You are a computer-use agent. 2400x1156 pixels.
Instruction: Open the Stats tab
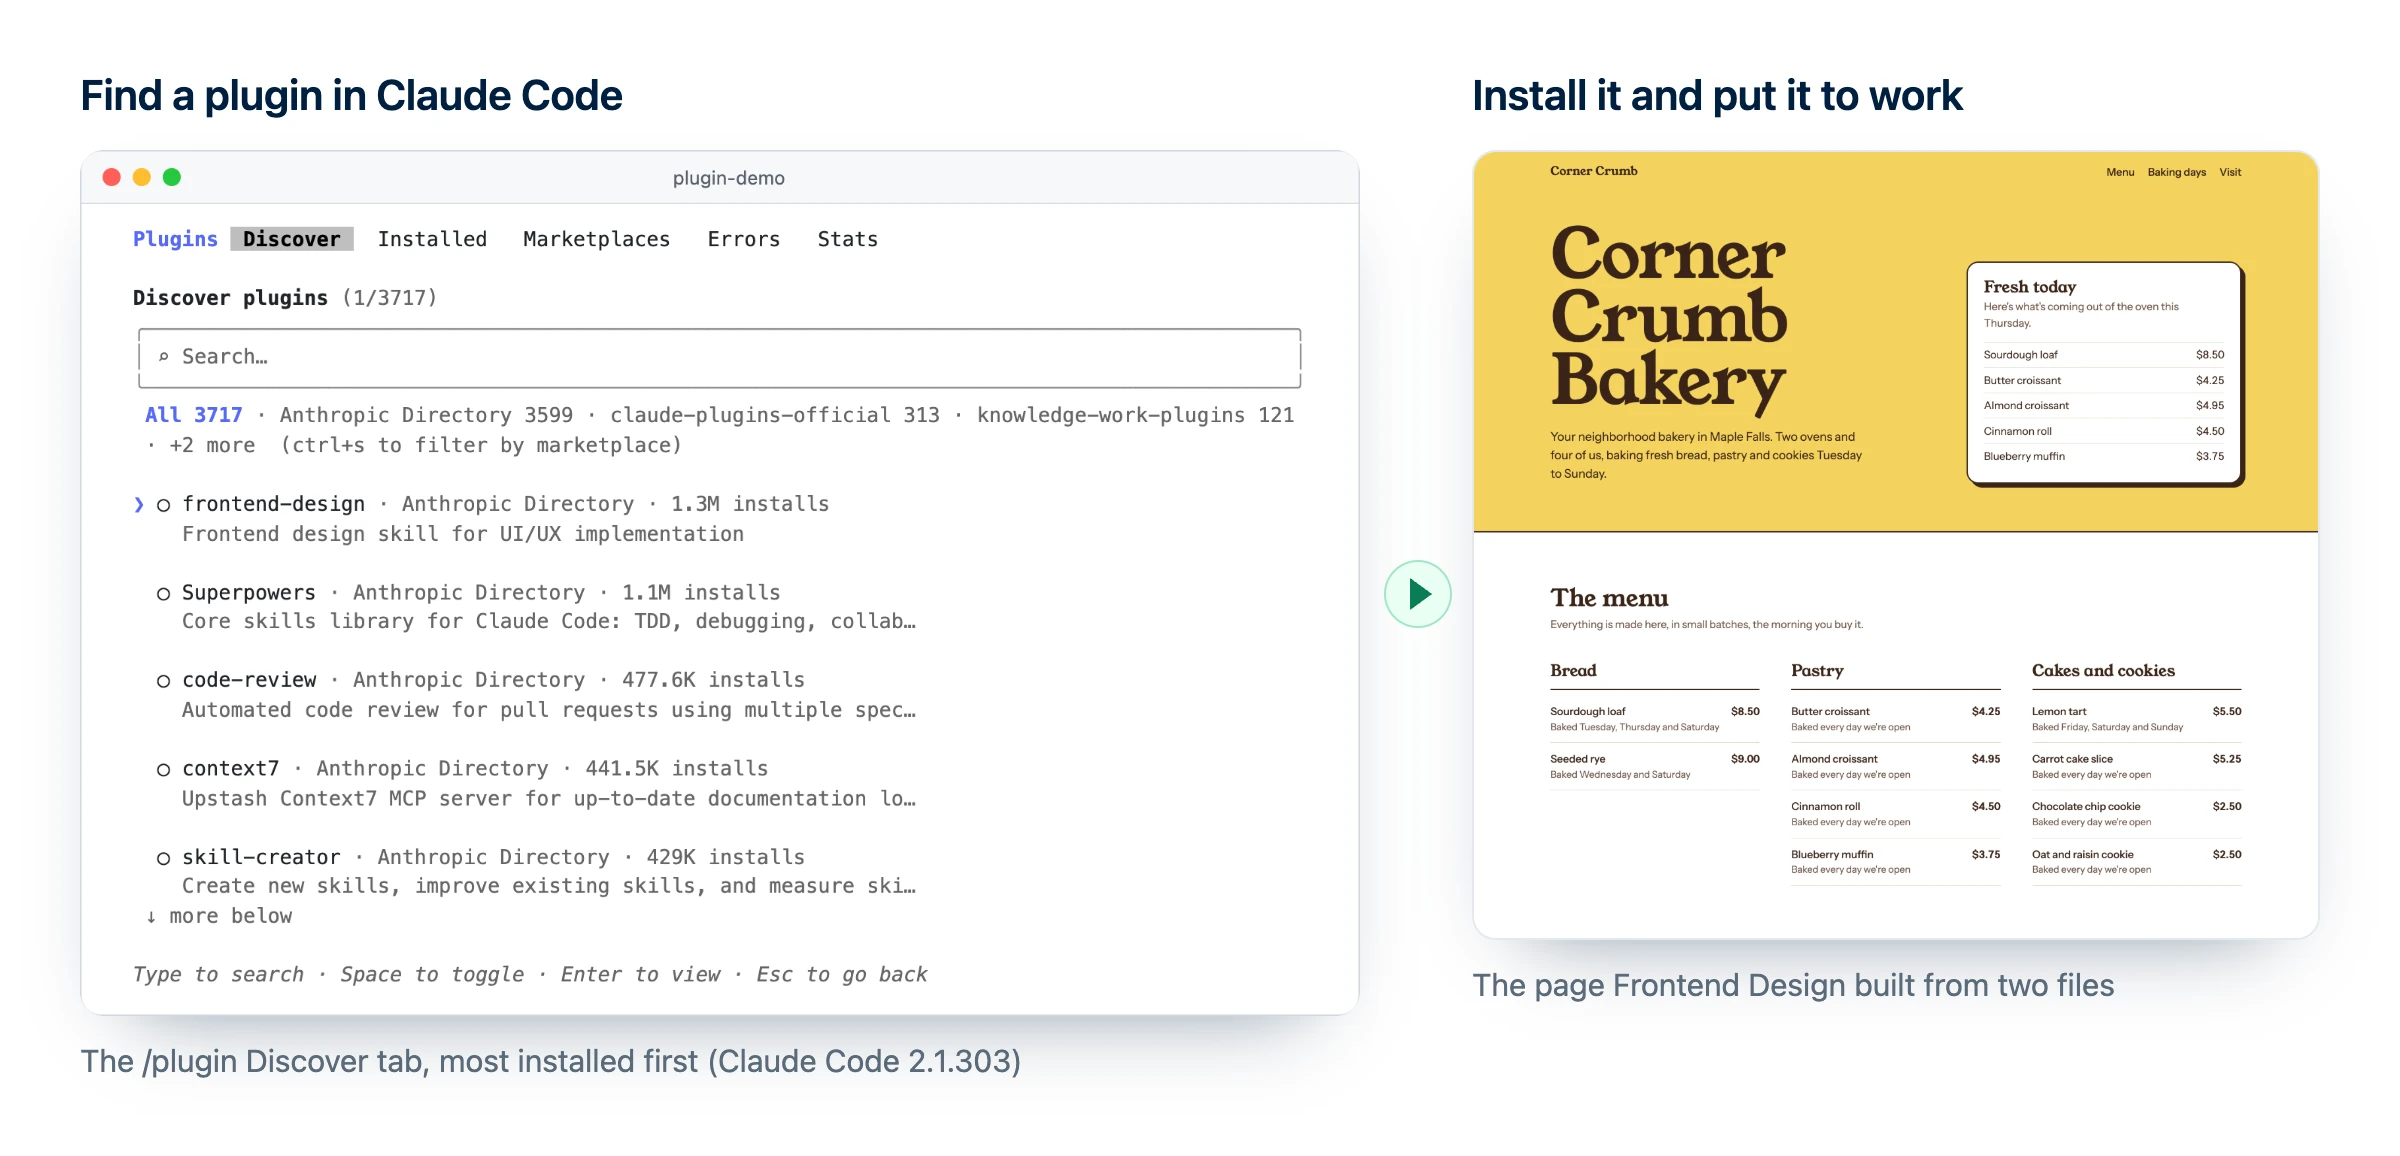tap(848, 239)
